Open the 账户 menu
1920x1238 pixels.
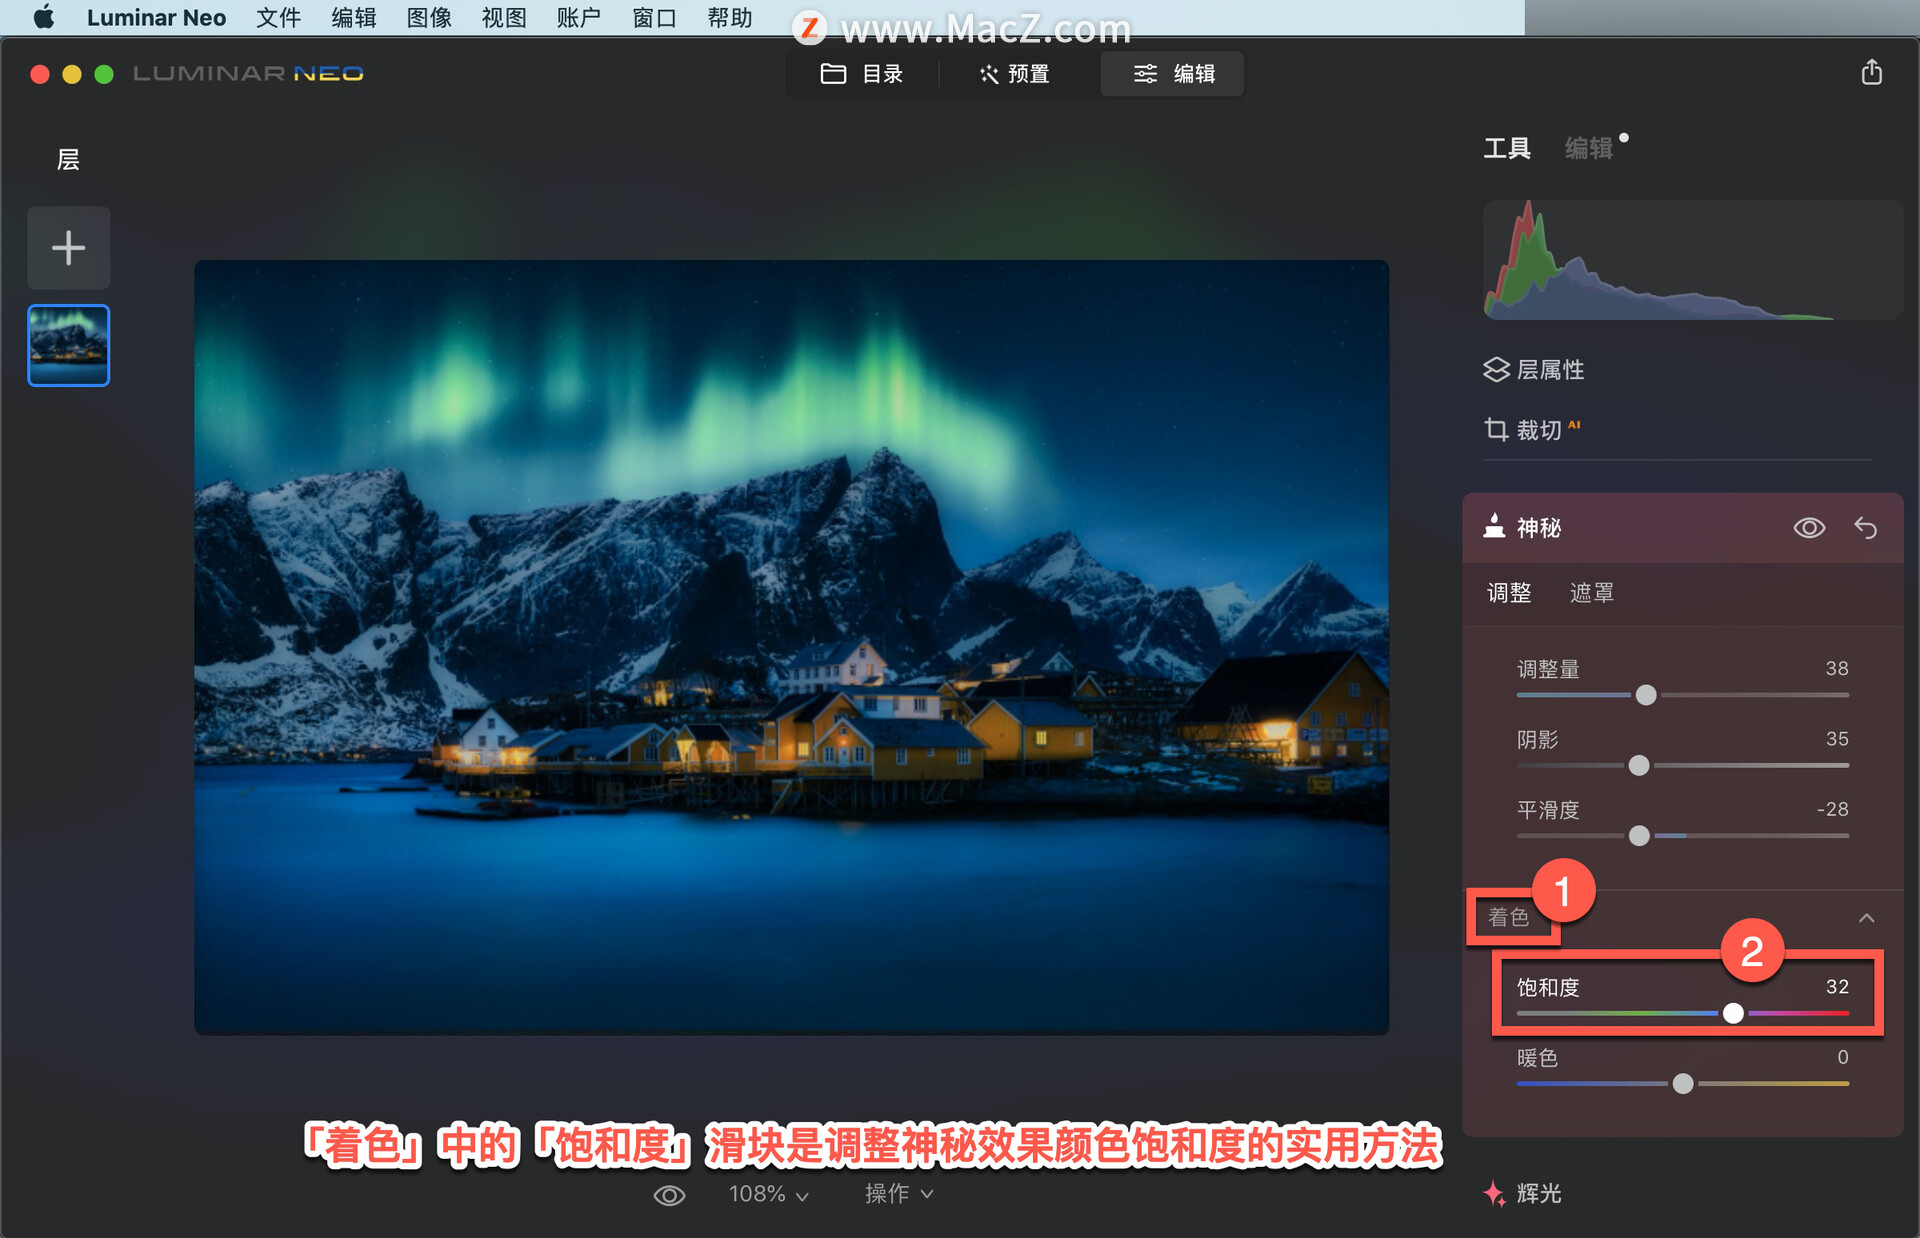coord(579,17)
